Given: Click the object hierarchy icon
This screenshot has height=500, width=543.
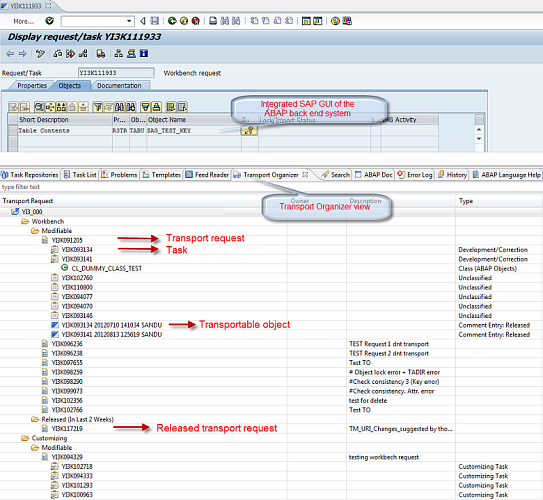Looking at the screenshot, I should click(118, 54).
